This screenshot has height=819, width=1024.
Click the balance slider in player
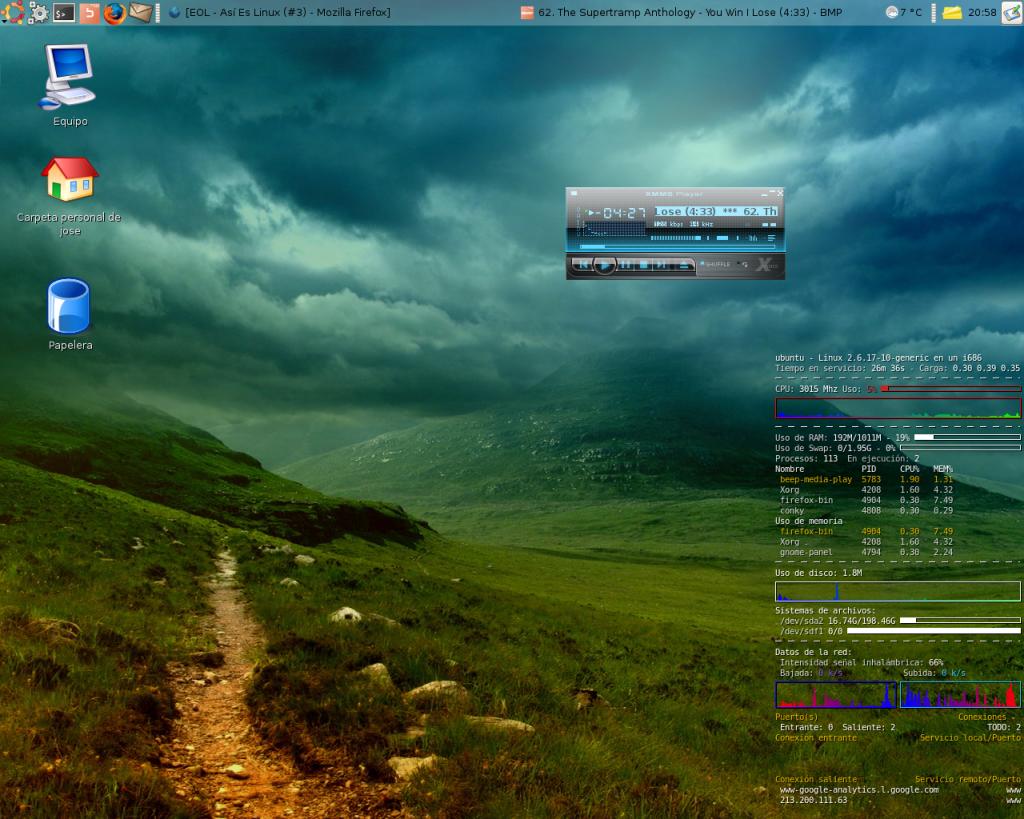[723, 238]
